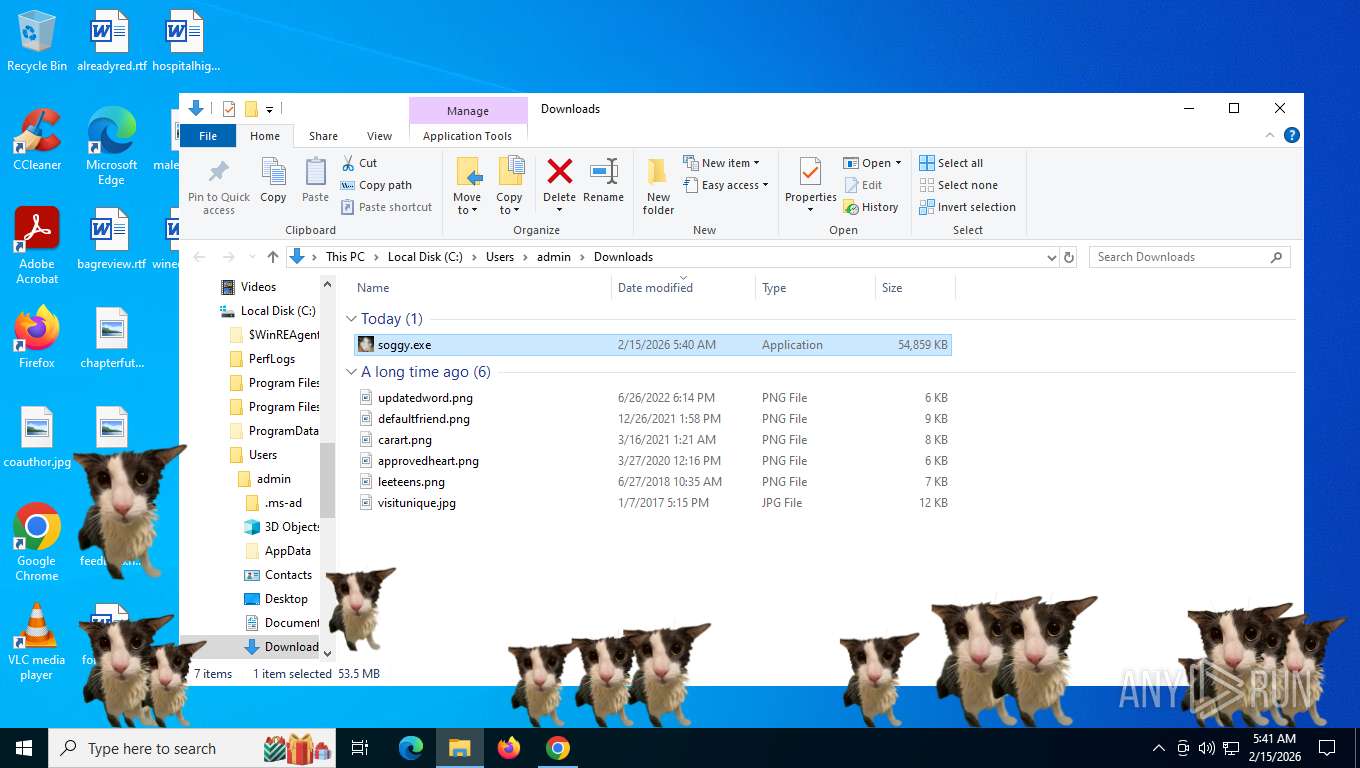Image resolution: width=1360 pixels, height=768 pixels.
Task: Click the Back navigation arrow
Action: click(199, 257)
